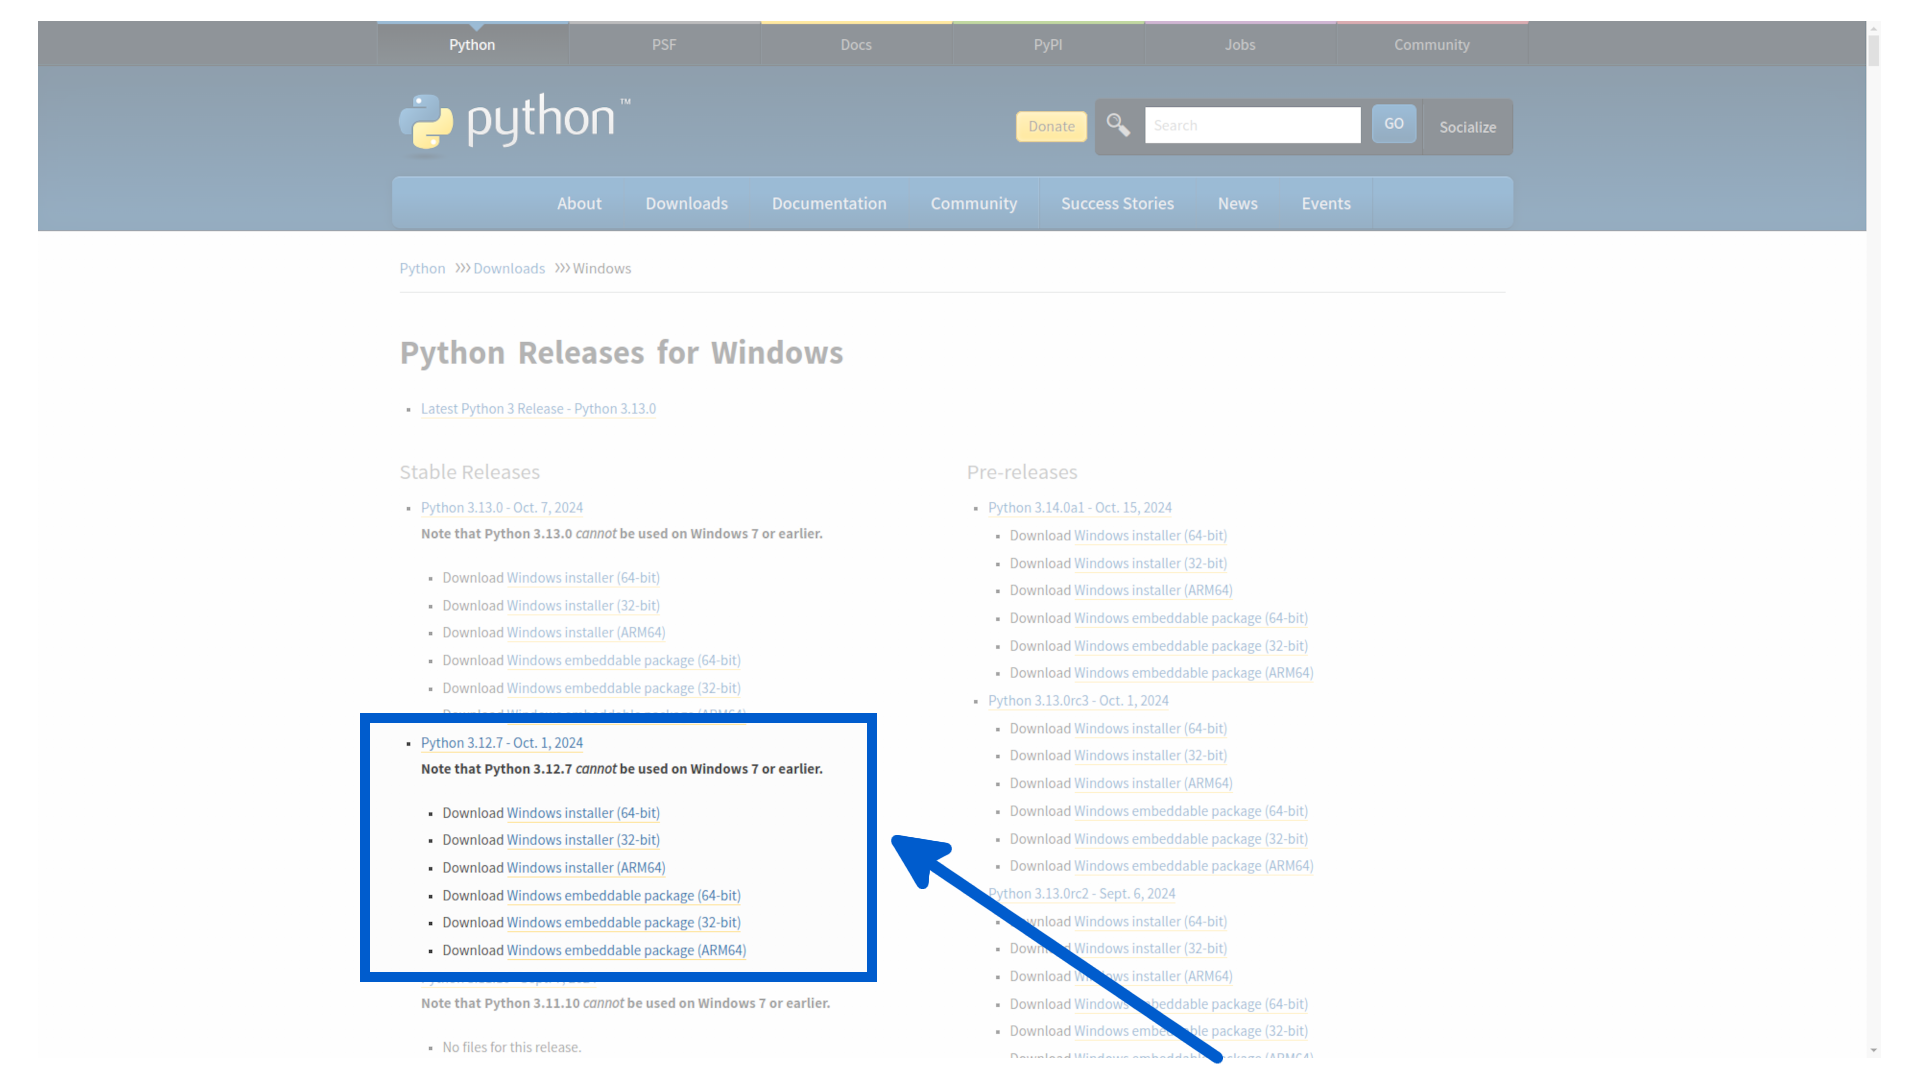Image resolution: width=1920 pixels, height=1080 pixels.
Task: Open the Downloads menu
Action: [686, 203]
